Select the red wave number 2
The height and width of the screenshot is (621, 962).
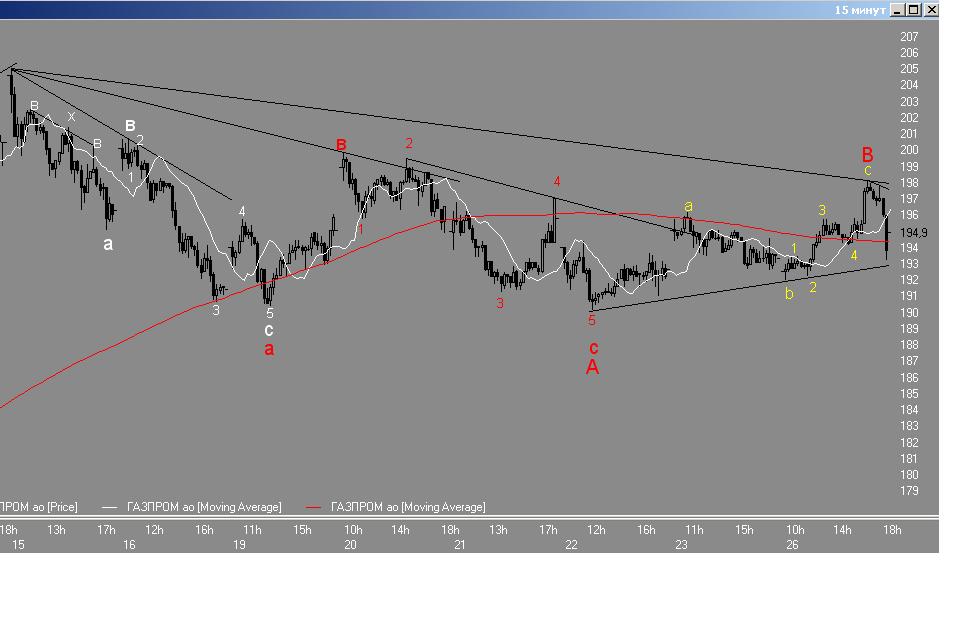pos(409,143)
